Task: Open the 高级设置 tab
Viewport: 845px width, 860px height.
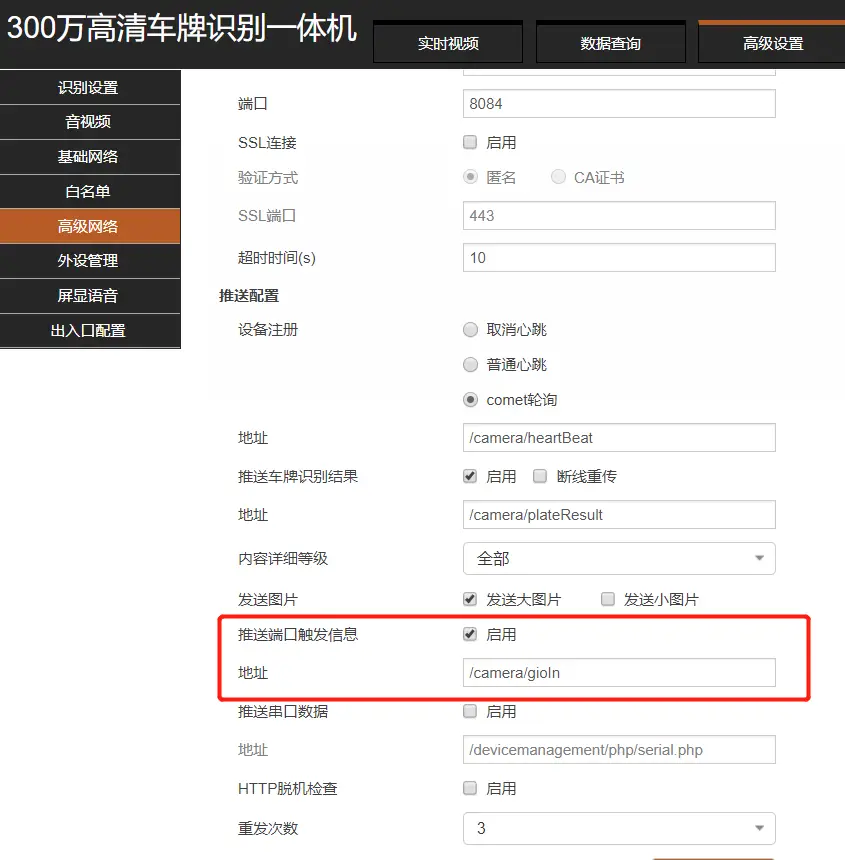Action: (772, 43)
